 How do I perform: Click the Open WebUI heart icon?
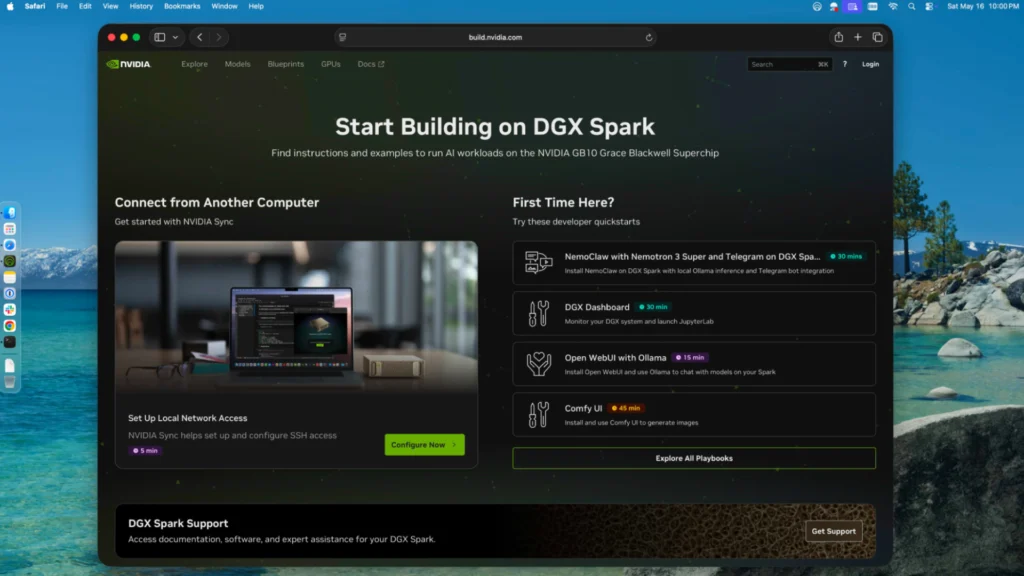(x=539, y=364)
